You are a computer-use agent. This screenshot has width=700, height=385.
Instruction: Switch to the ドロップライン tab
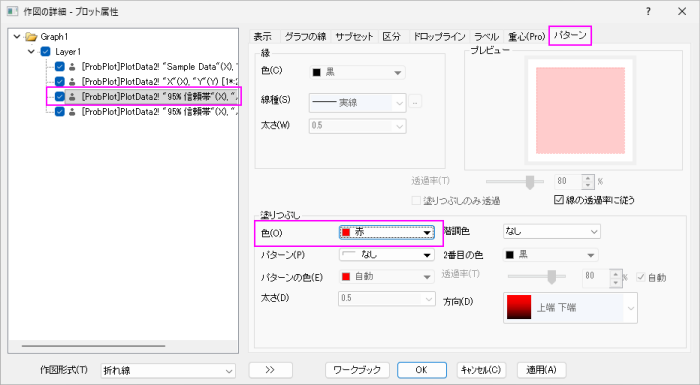(x=439, y=37)
